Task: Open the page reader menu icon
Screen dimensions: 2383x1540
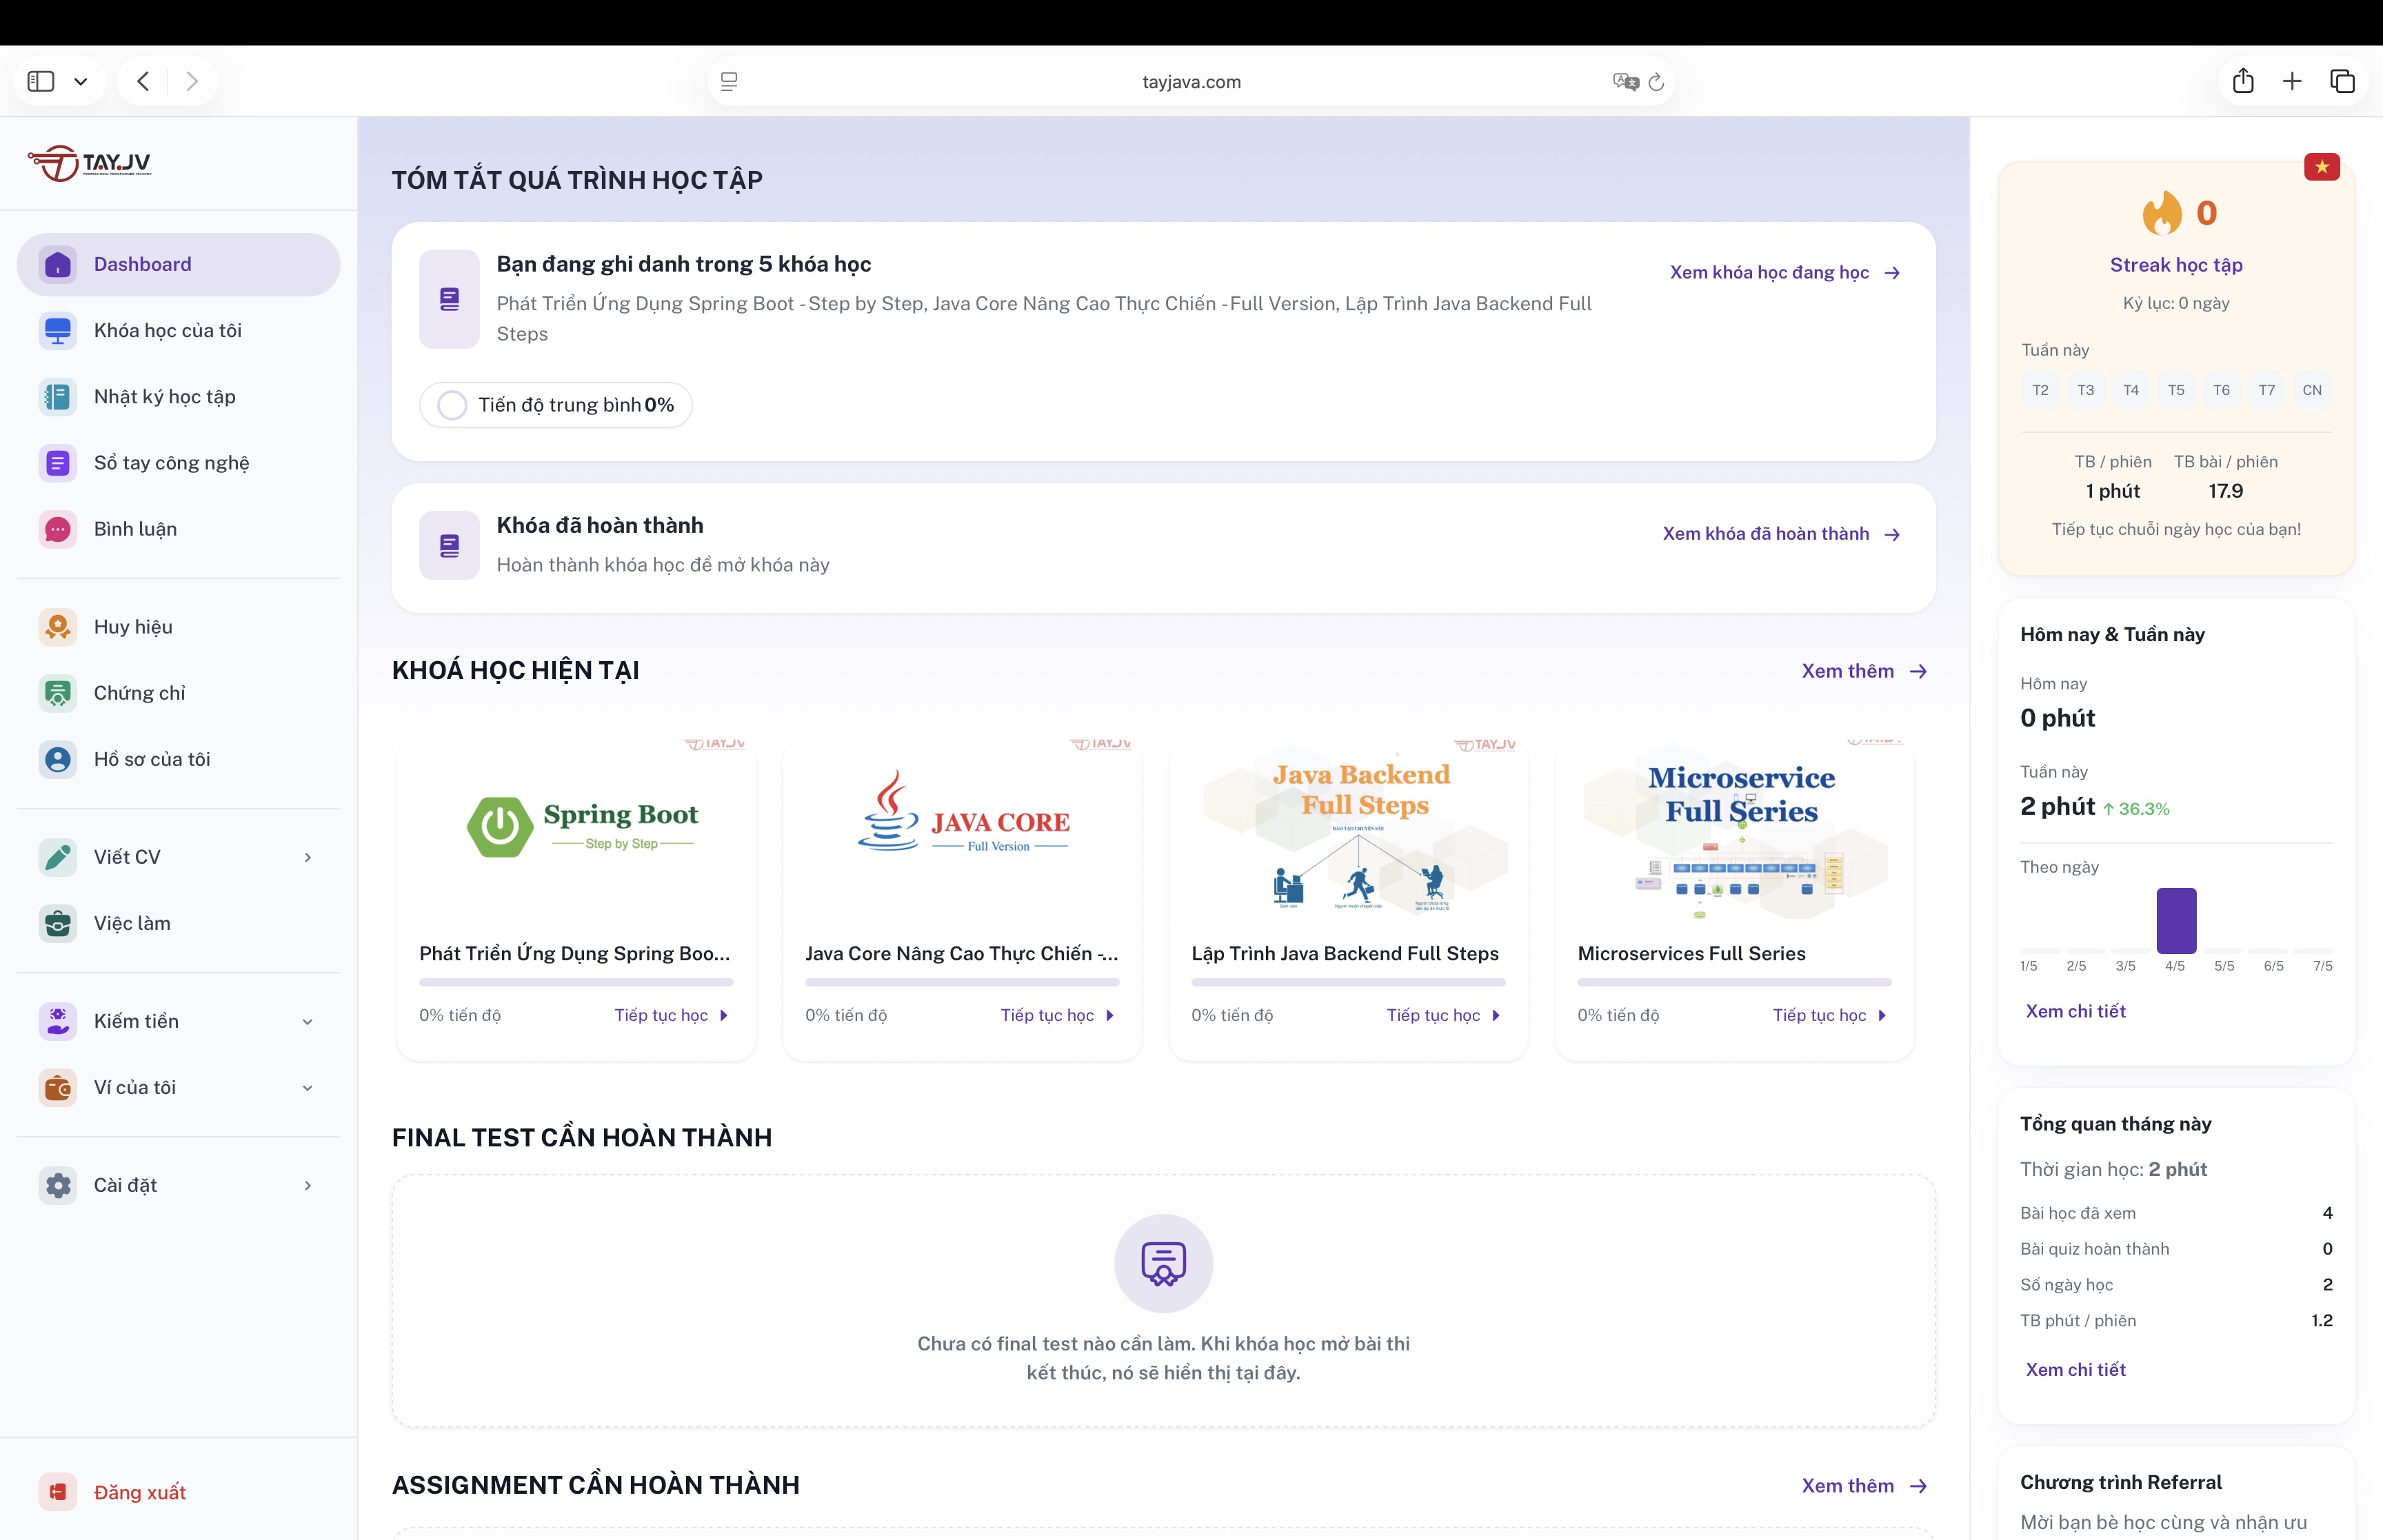Action: click(729, 82)
